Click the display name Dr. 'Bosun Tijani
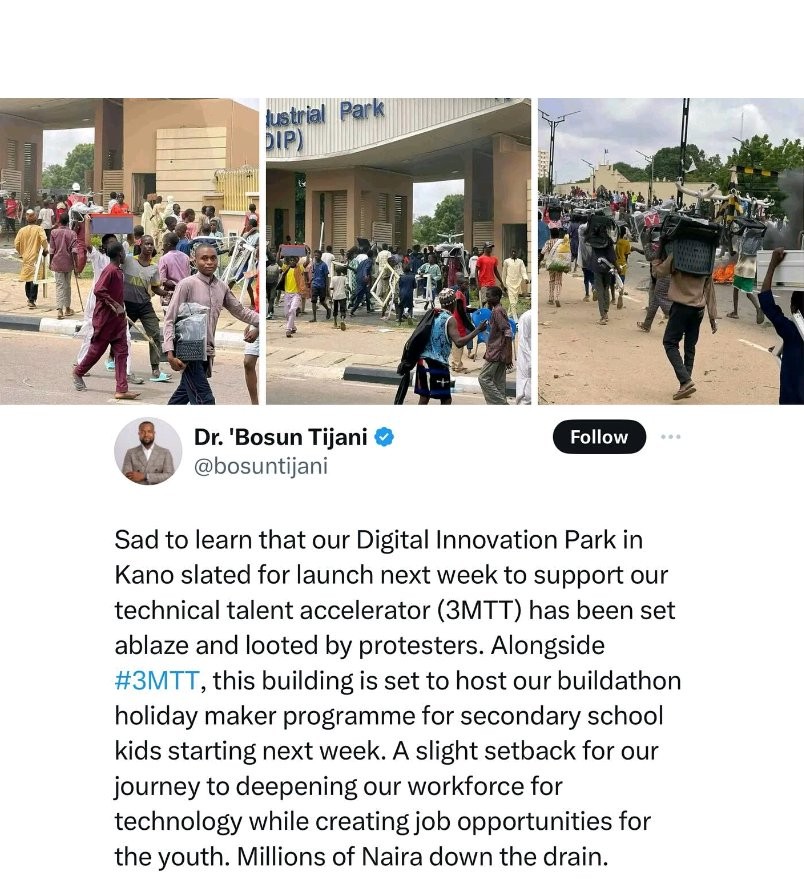The height and width of the screenshot is (893, 804). (280, 437)
